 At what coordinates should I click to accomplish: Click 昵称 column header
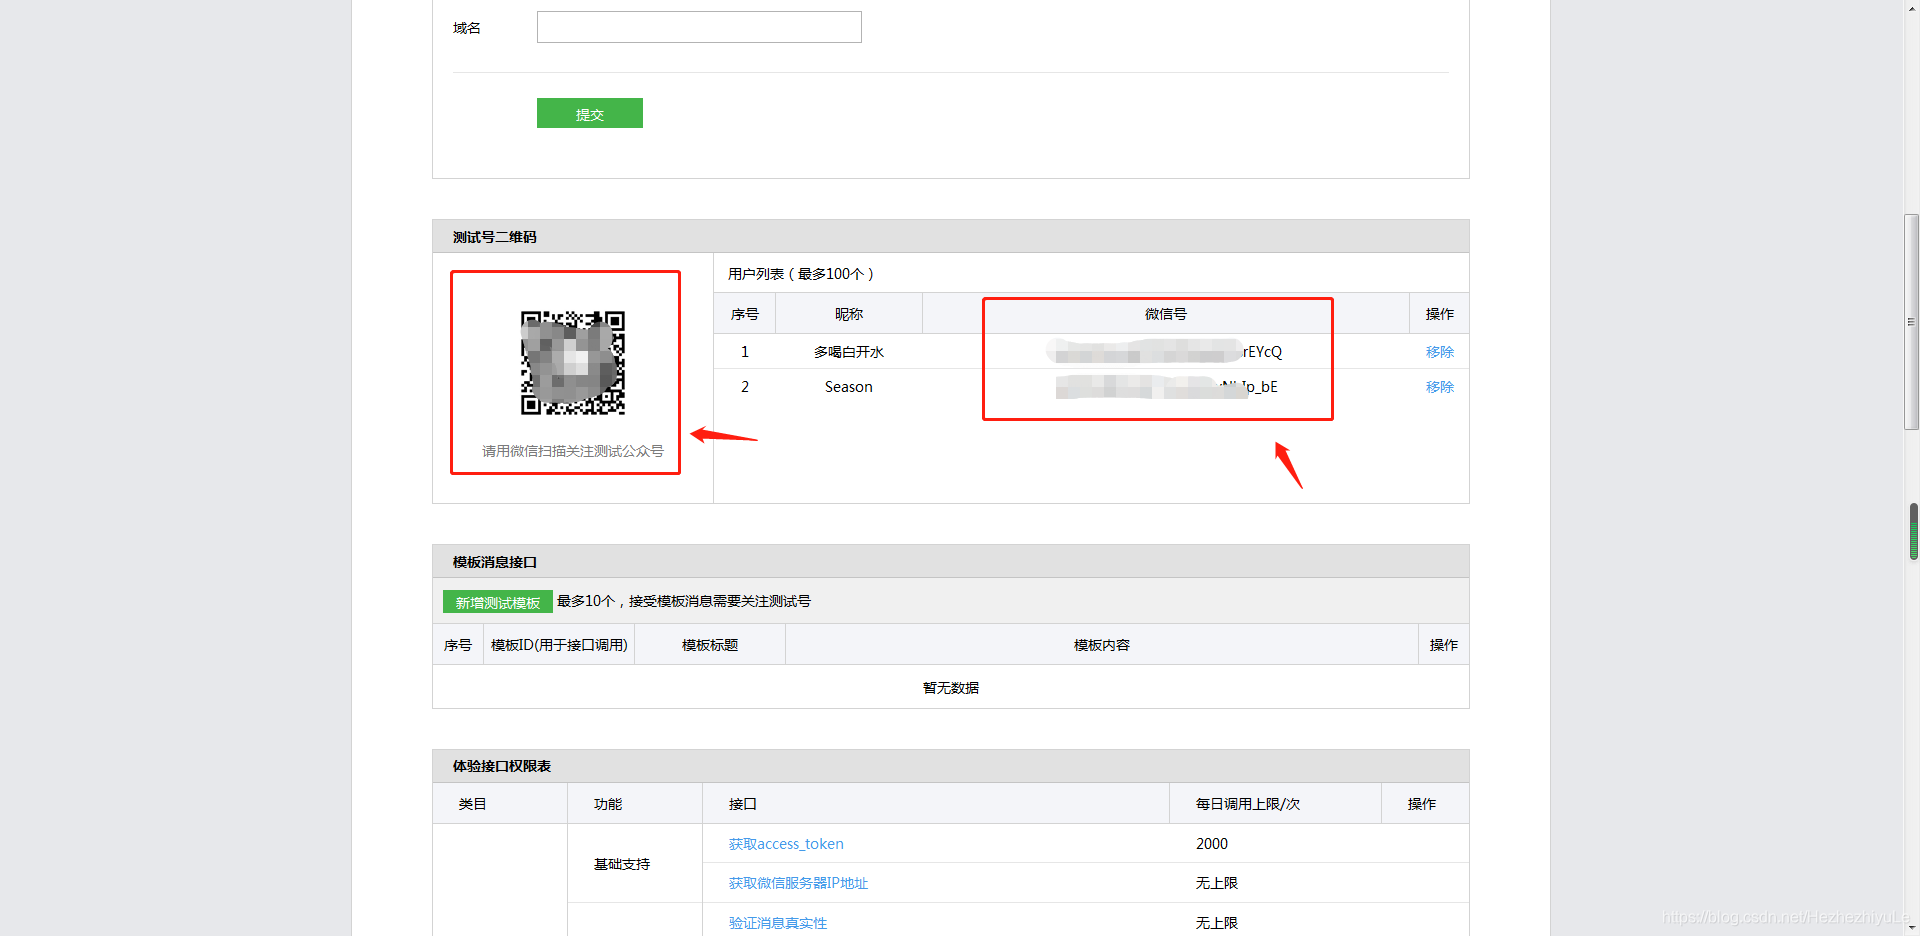pyautogui.click(x=848, y=314)
